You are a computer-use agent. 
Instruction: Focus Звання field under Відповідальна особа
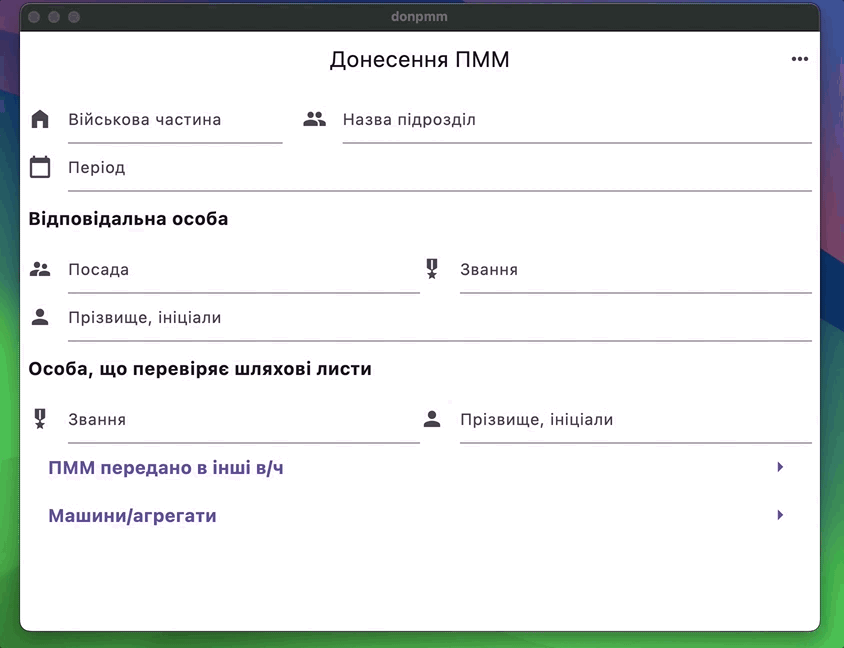click(x=636, y=270)
